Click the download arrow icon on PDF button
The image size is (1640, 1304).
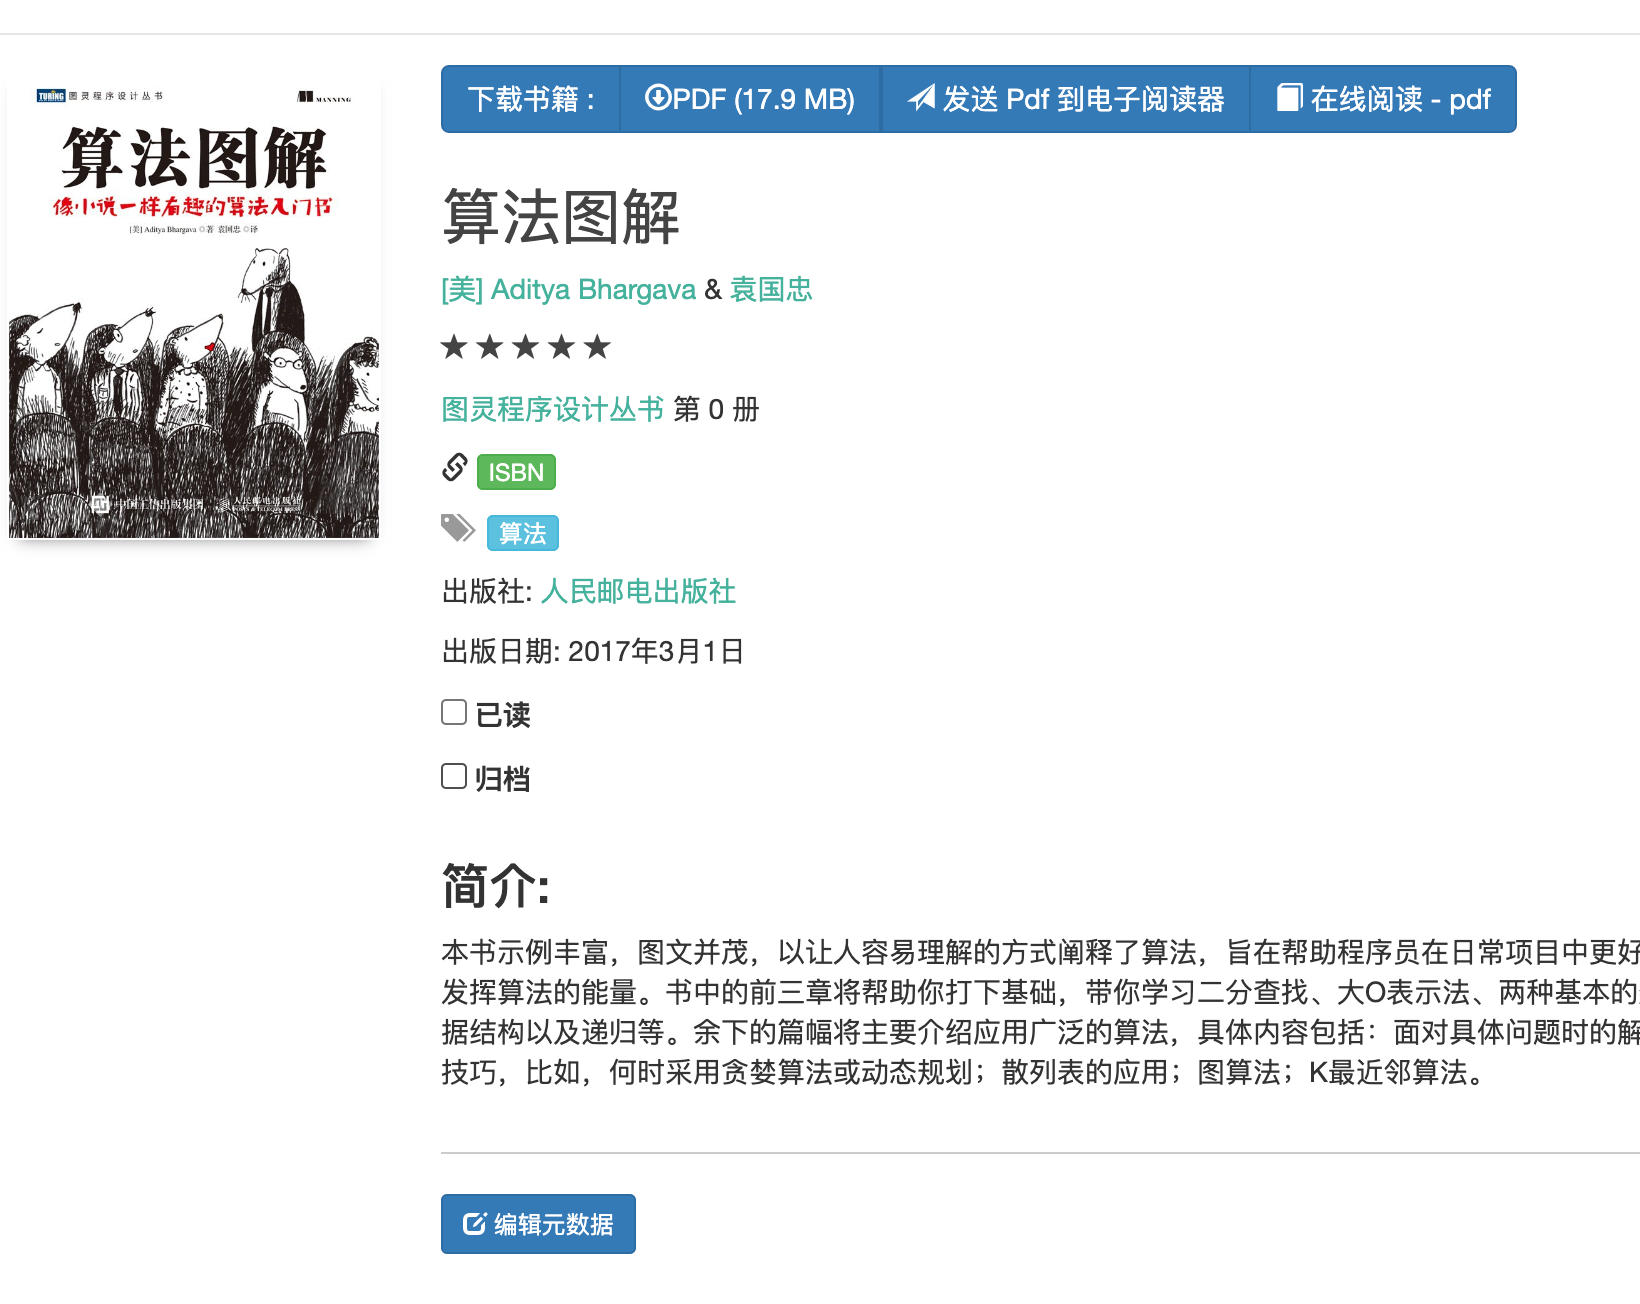pyautogui.click(x=660, y=99)
